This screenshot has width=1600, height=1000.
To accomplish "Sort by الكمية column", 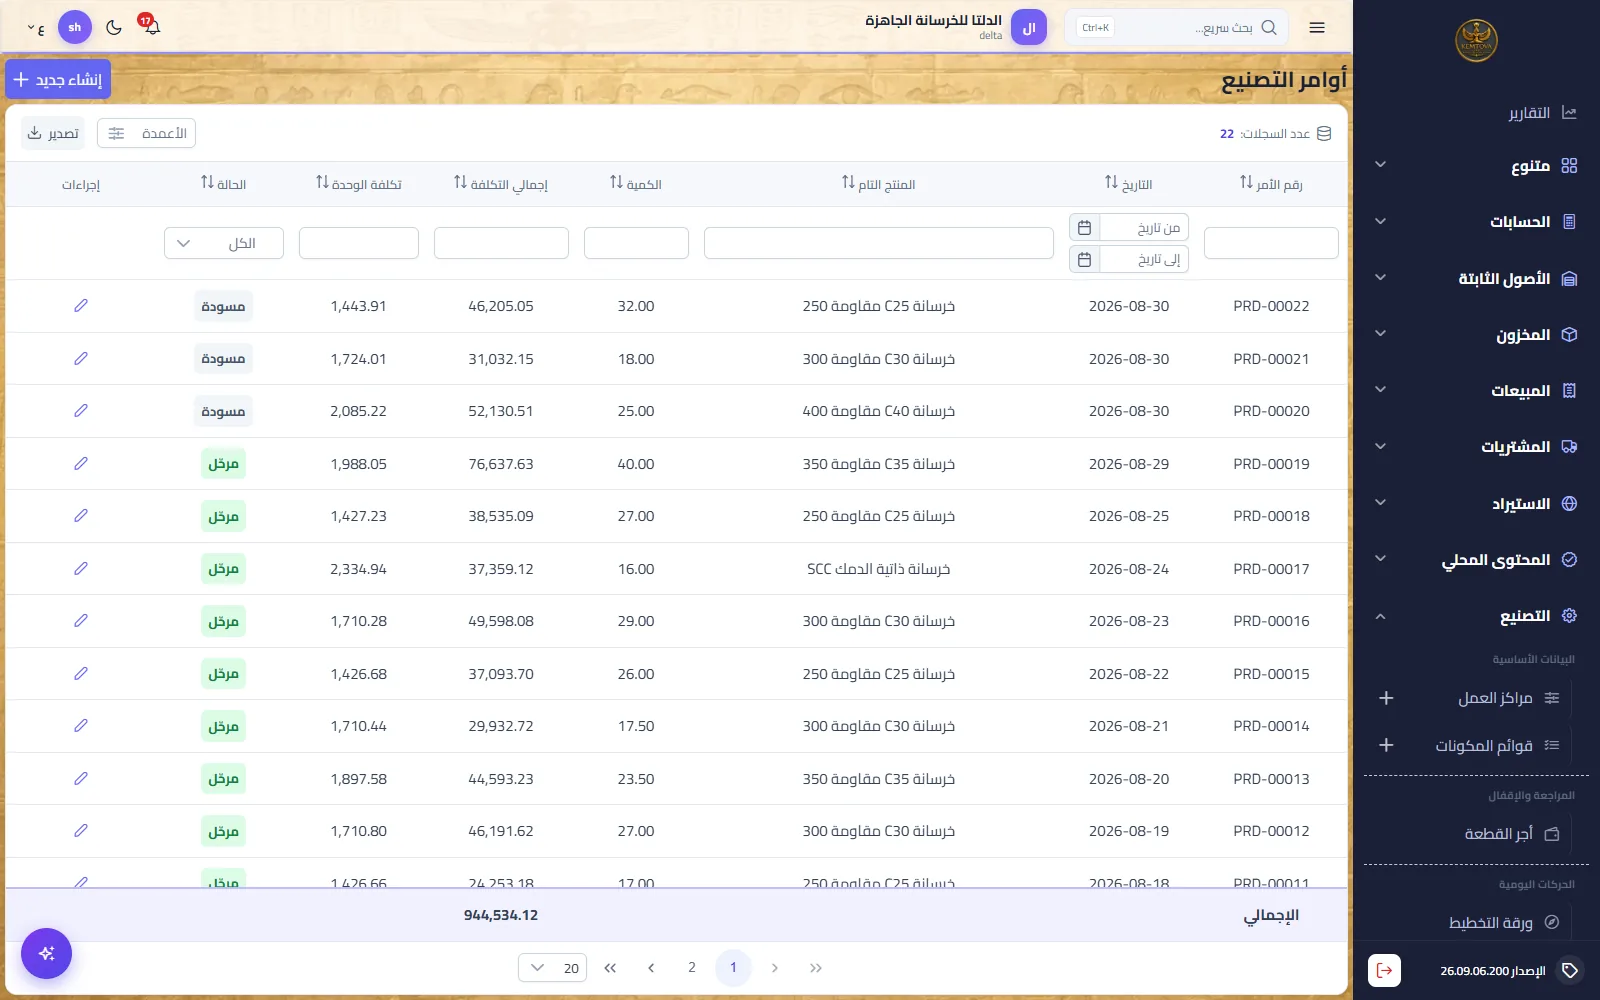I will (x=616, y=182).
